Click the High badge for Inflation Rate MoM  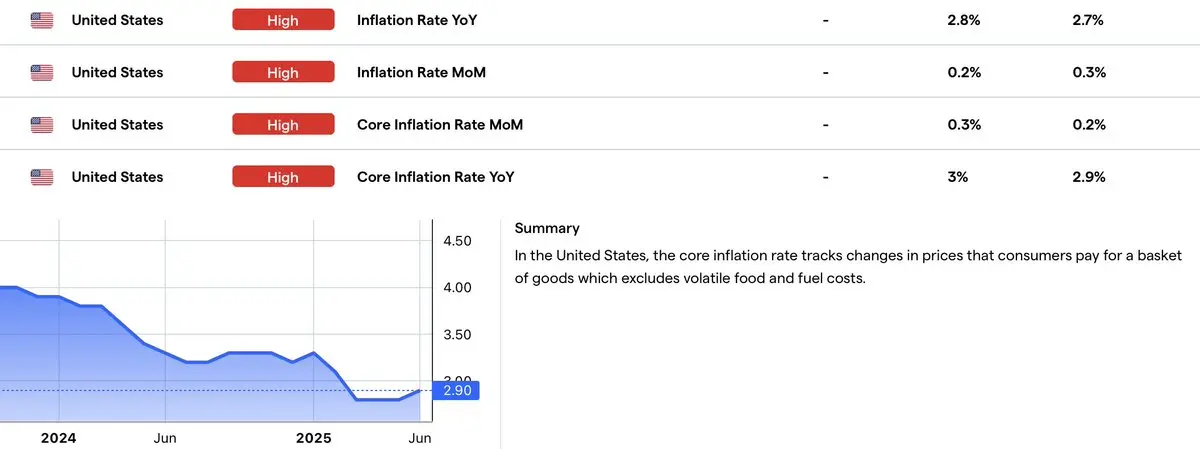pyautogui.click(x=283, y=72)
